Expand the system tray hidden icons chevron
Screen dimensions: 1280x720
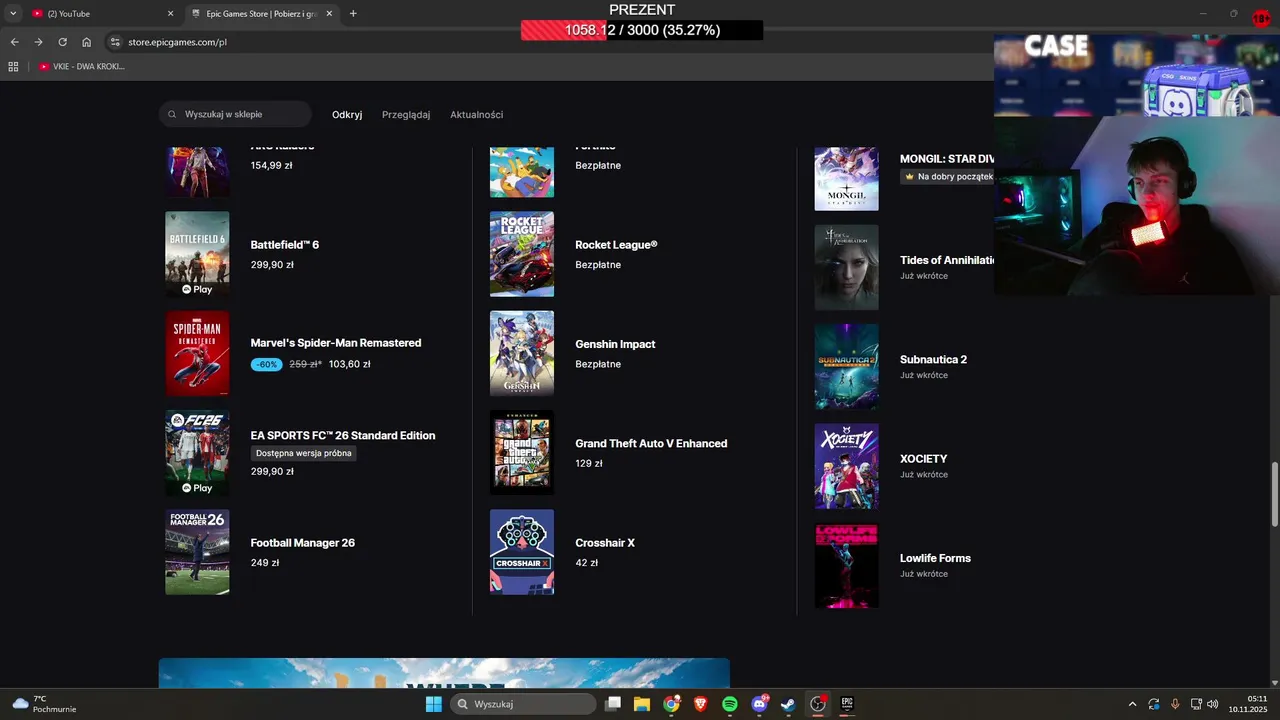(x=1132, y=704)
